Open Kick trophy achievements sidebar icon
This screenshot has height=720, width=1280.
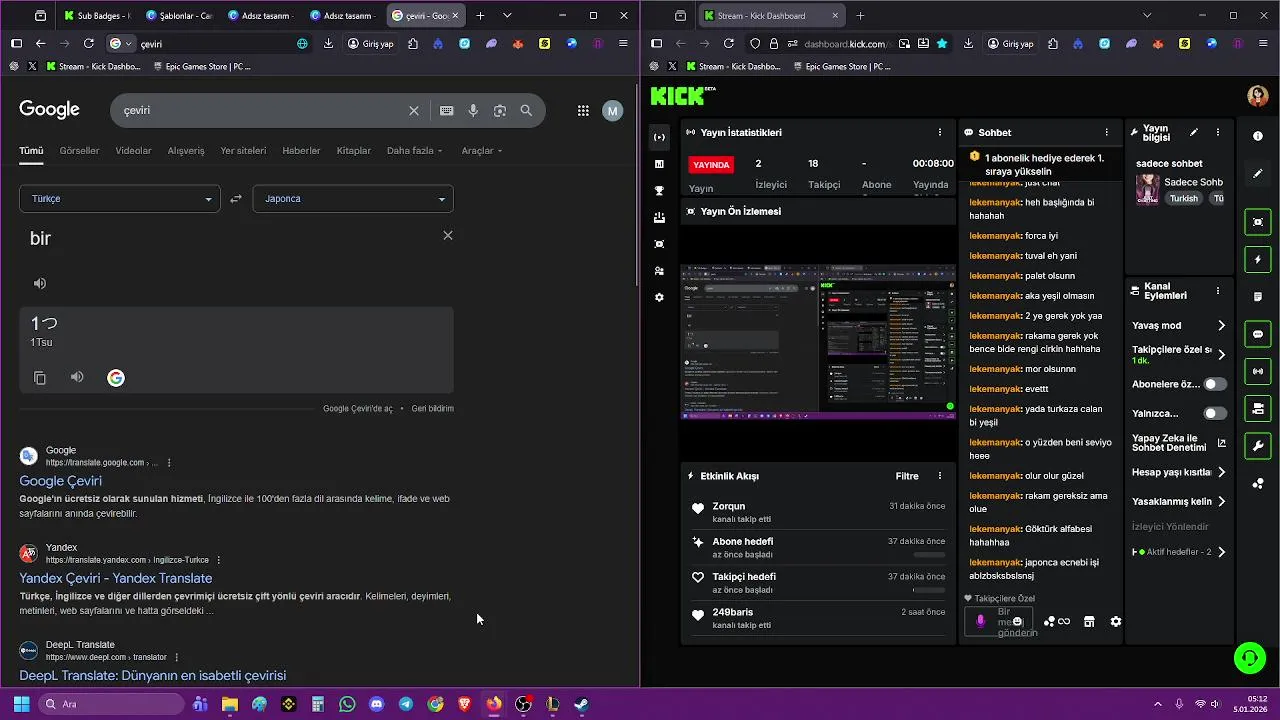click(x=659, y=191)
